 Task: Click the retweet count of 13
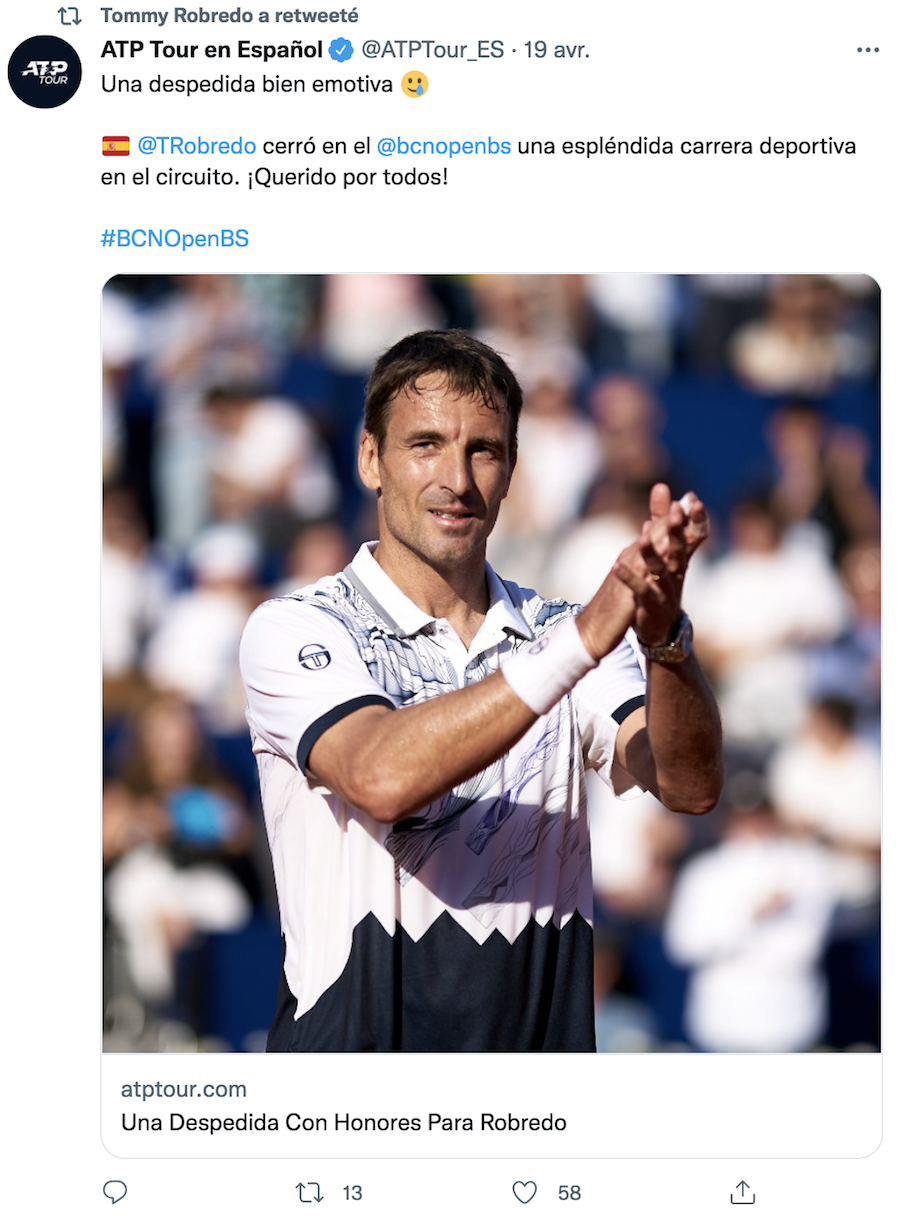[352, 1193]
